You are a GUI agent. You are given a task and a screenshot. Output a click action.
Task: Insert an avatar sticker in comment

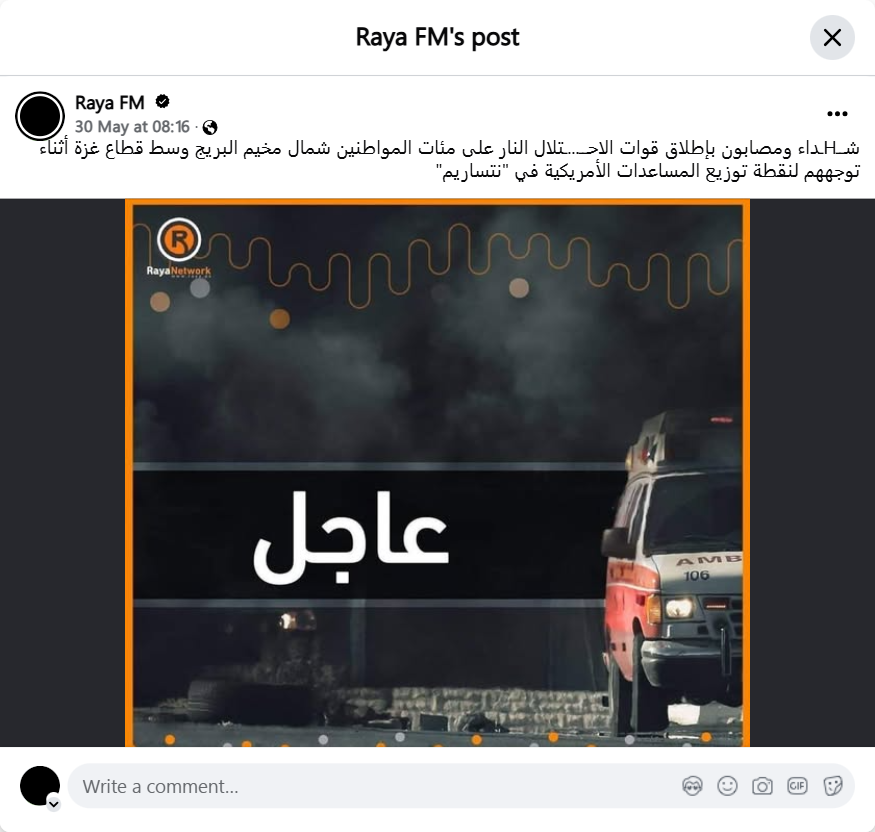click(x=693, y=786)
